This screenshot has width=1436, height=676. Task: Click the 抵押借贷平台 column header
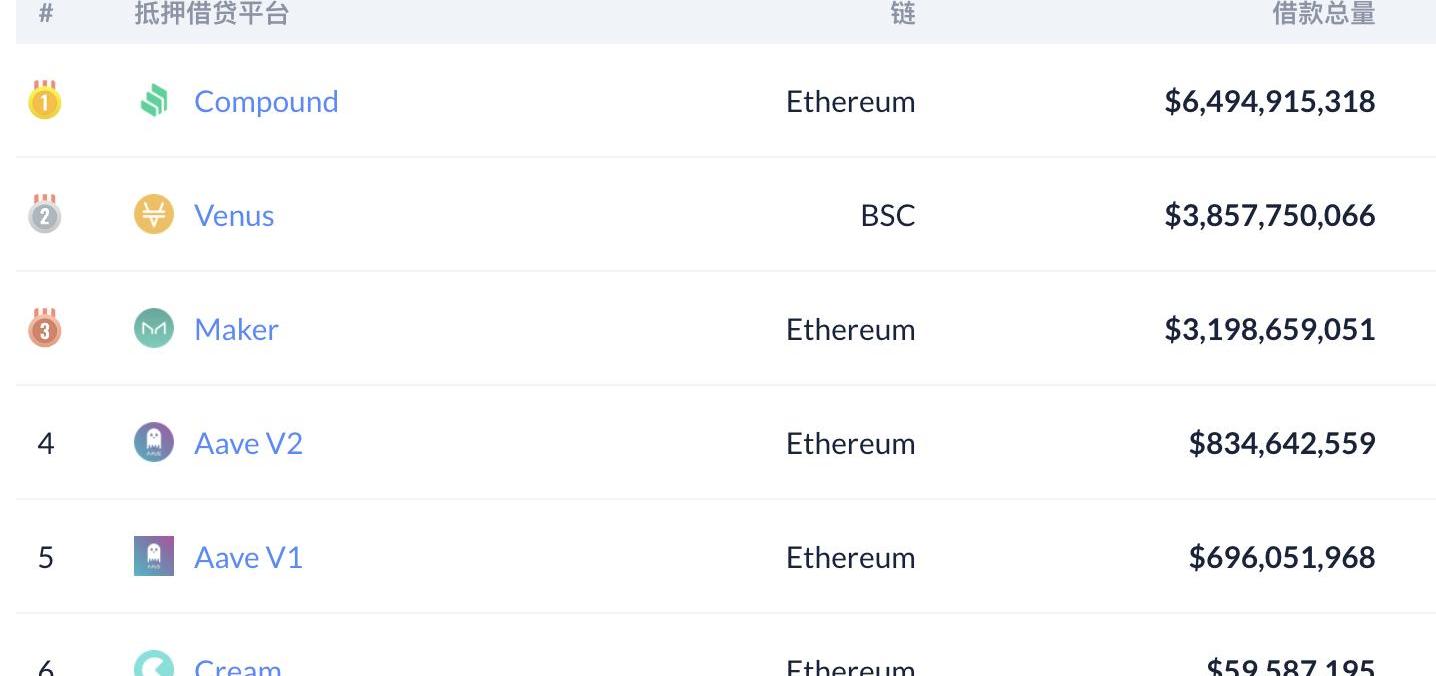coord(211,13)
